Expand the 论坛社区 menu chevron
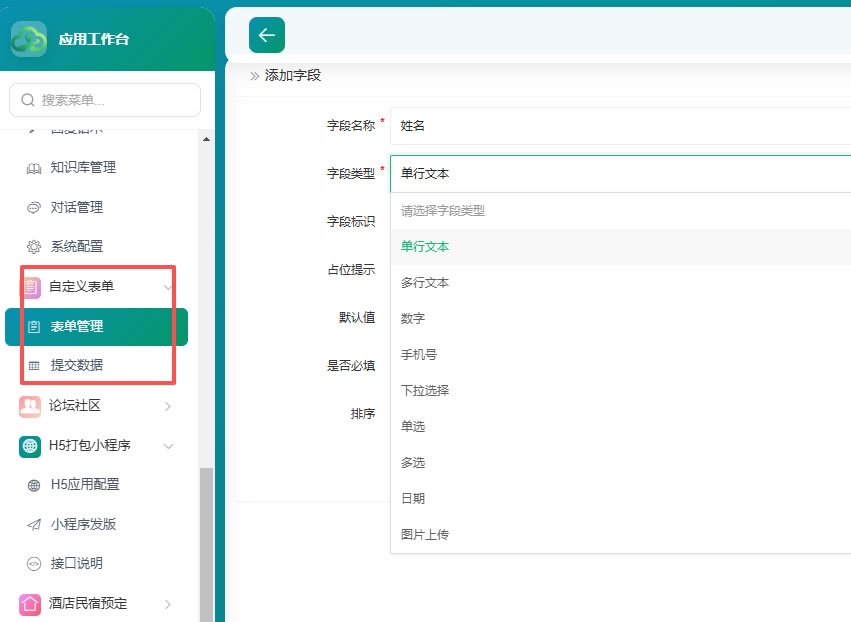The width and height of the screenshot is (851, 622). 168,406
